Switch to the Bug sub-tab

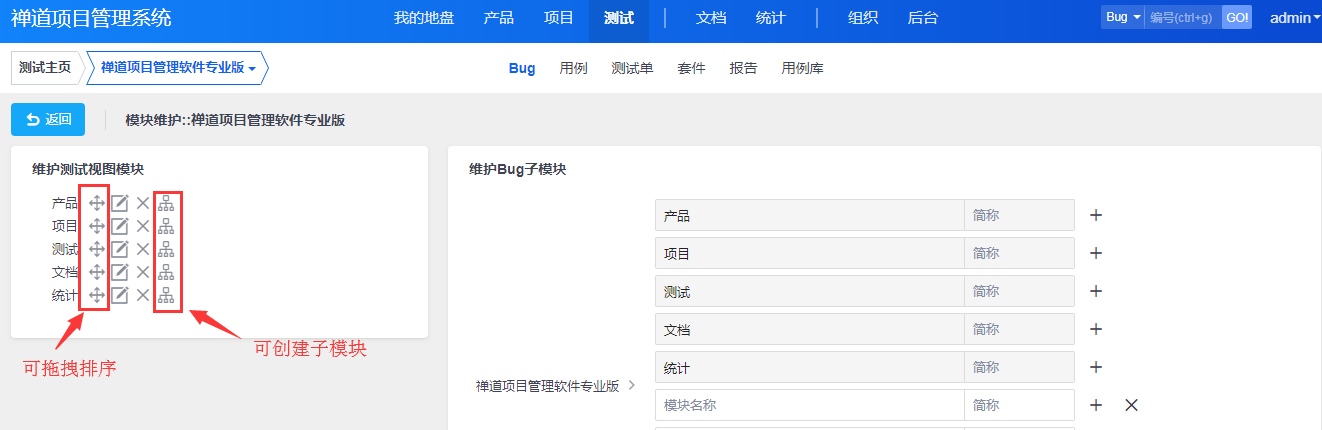(522, 68)
